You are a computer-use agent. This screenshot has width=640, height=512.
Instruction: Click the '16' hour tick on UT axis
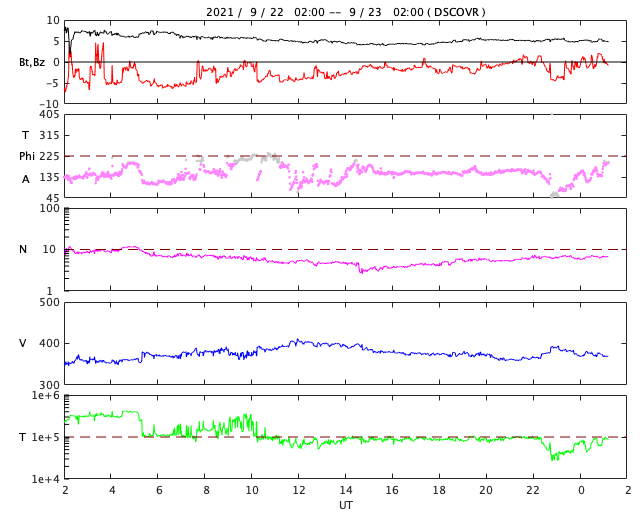(x=392, y=490)
